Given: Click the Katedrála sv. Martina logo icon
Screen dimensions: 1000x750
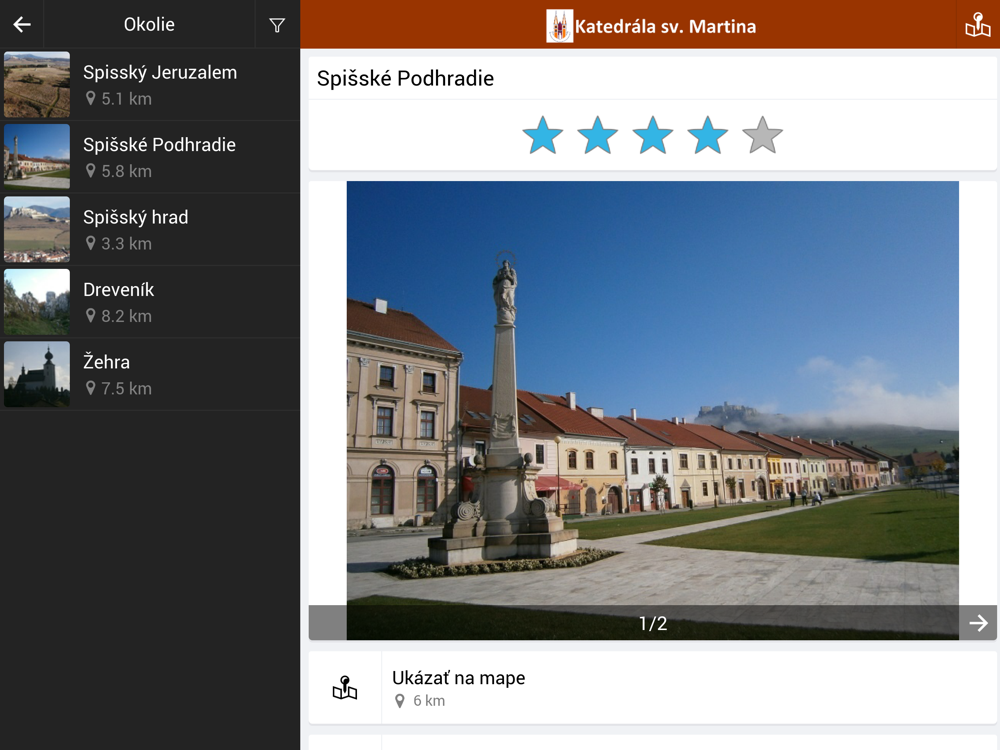Looking at the screenshot, I should click(559, 26).
